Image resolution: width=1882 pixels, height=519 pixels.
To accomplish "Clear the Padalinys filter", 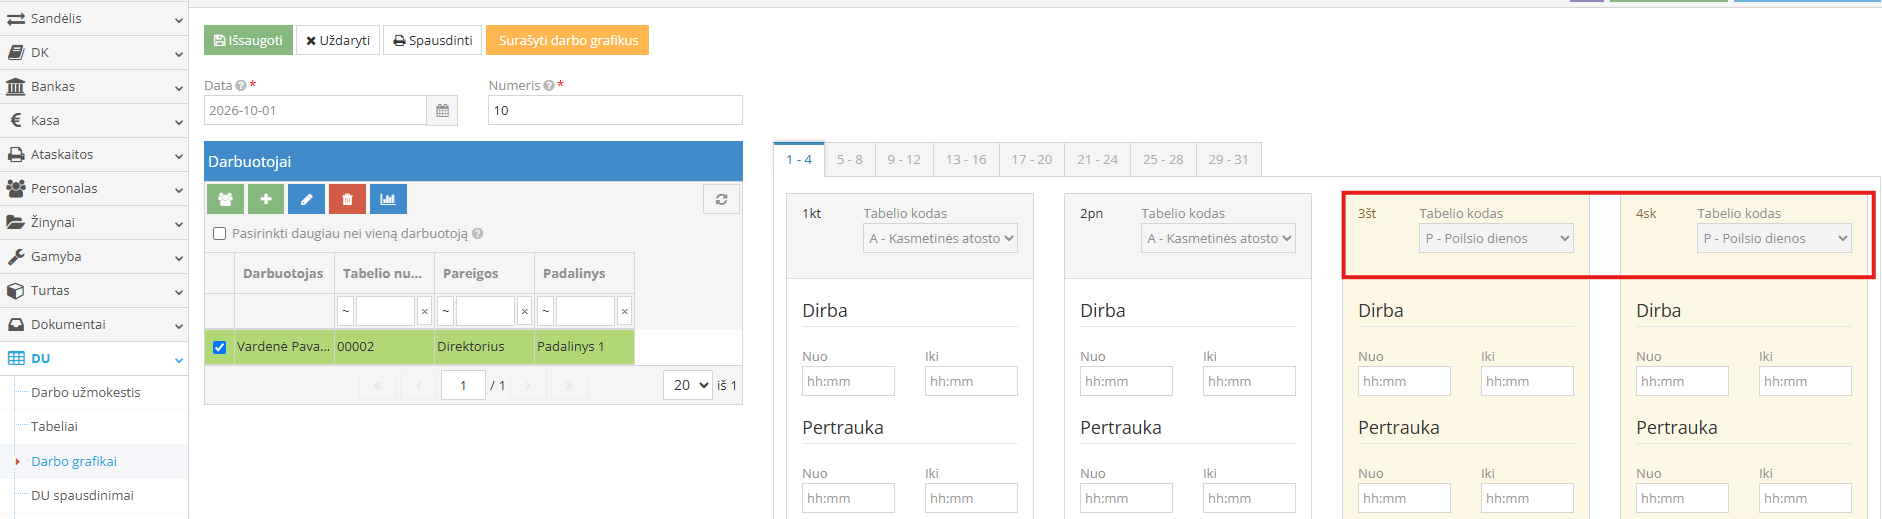I will click(624, 311).
